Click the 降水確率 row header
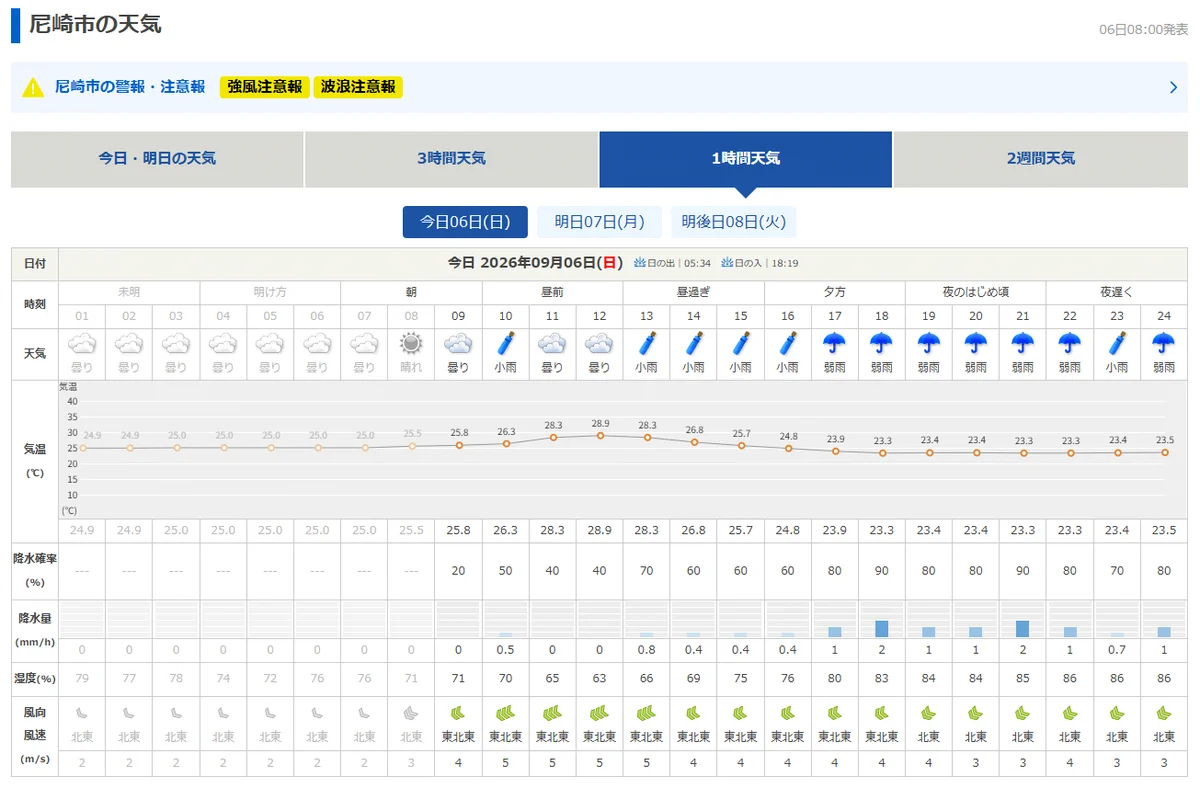This screenshot has width=1200, height=788. pyautogui.click(x=35, y=570)
